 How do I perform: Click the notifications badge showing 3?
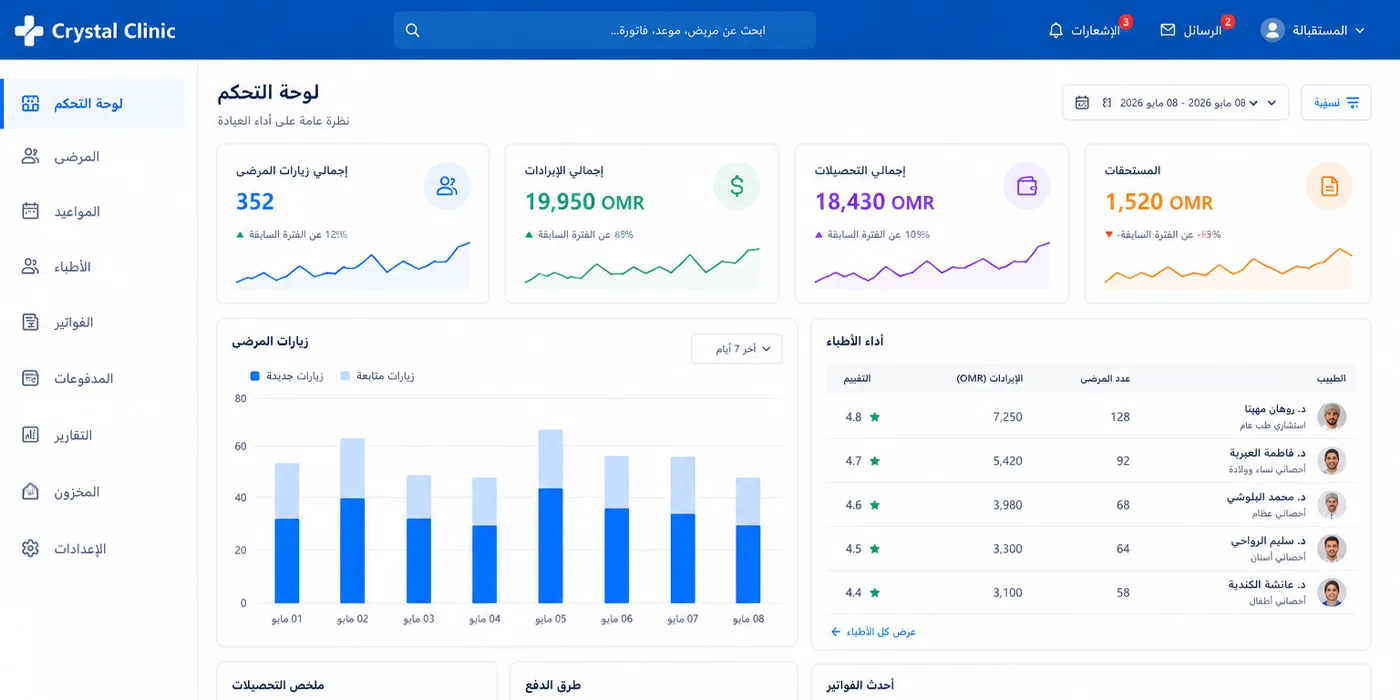[1126, 21]
